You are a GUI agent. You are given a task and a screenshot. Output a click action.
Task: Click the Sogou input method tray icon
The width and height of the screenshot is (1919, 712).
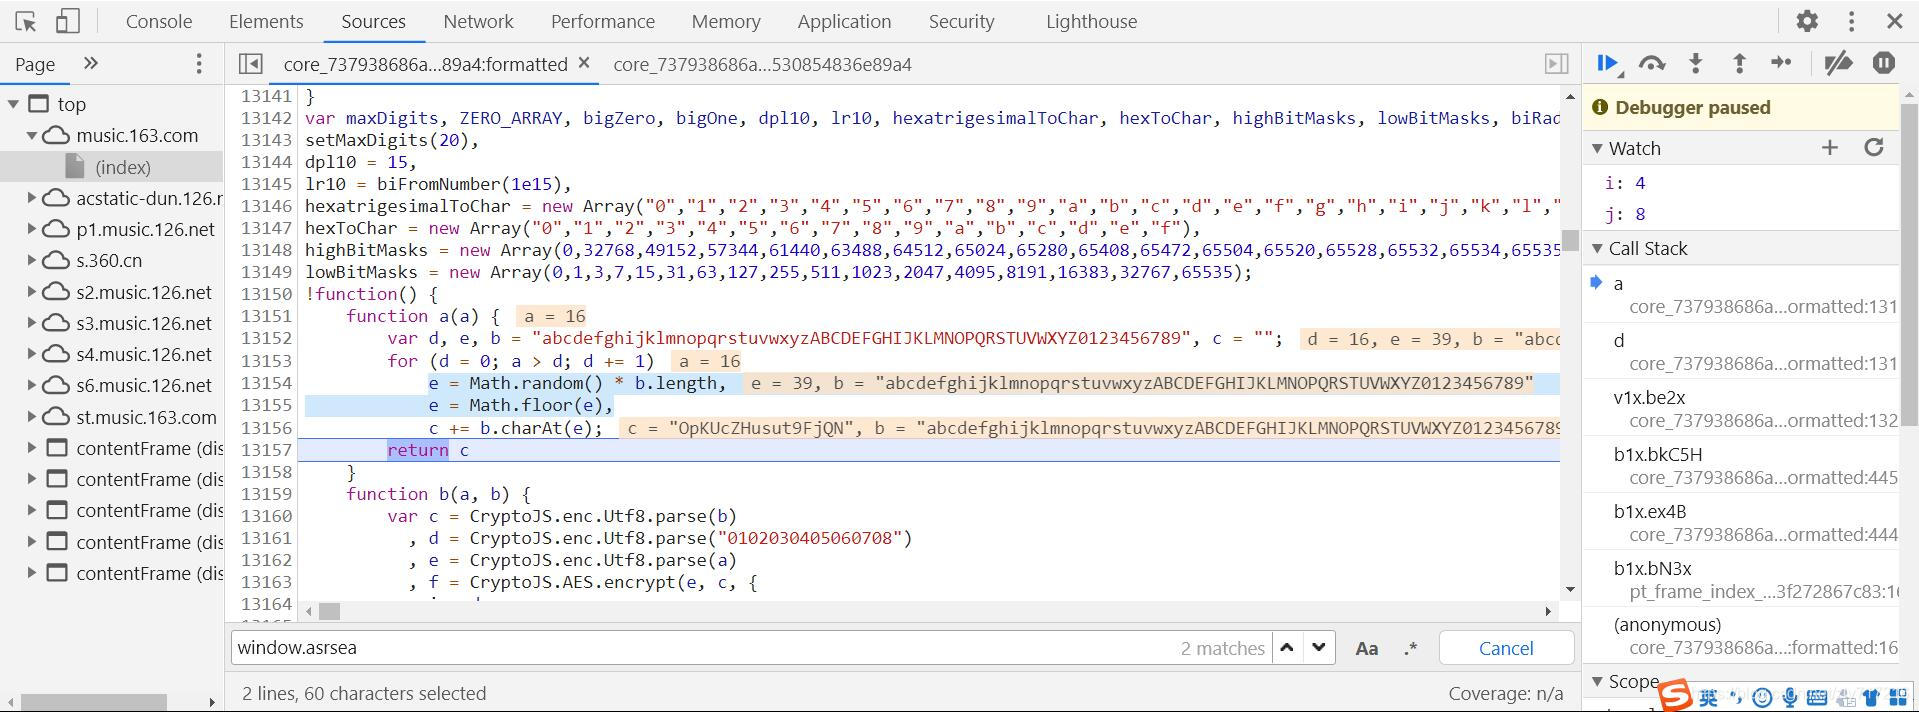(x=1675, y=696)
